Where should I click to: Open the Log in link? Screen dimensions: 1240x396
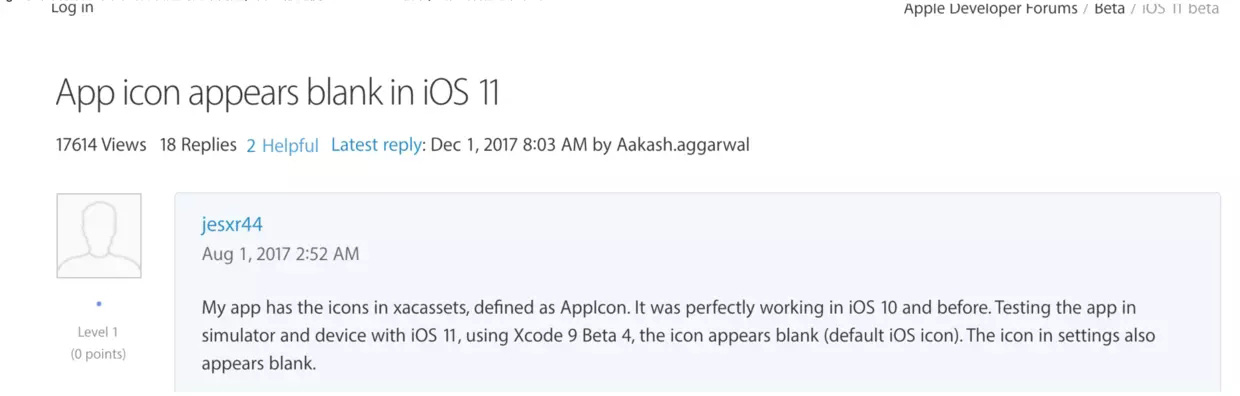71,8
